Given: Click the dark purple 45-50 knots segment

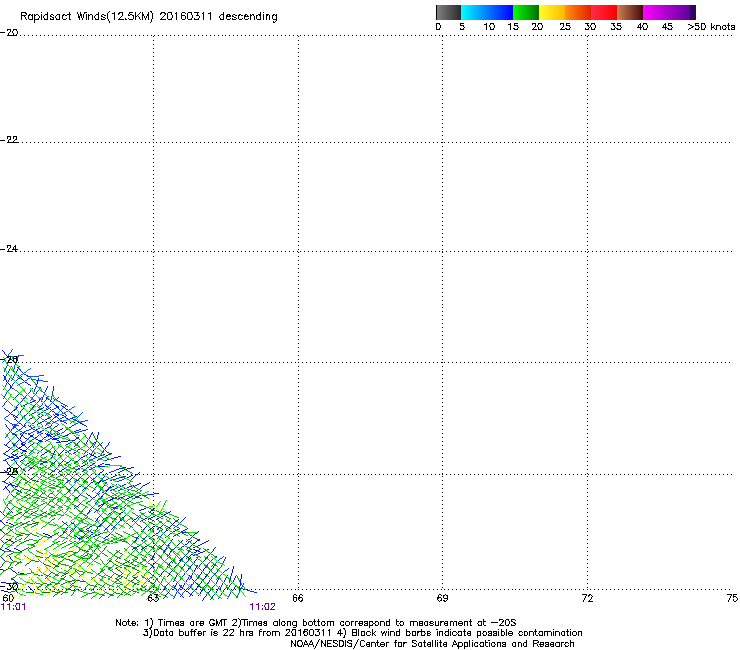Looking at the screenshot, I should 682,12.
